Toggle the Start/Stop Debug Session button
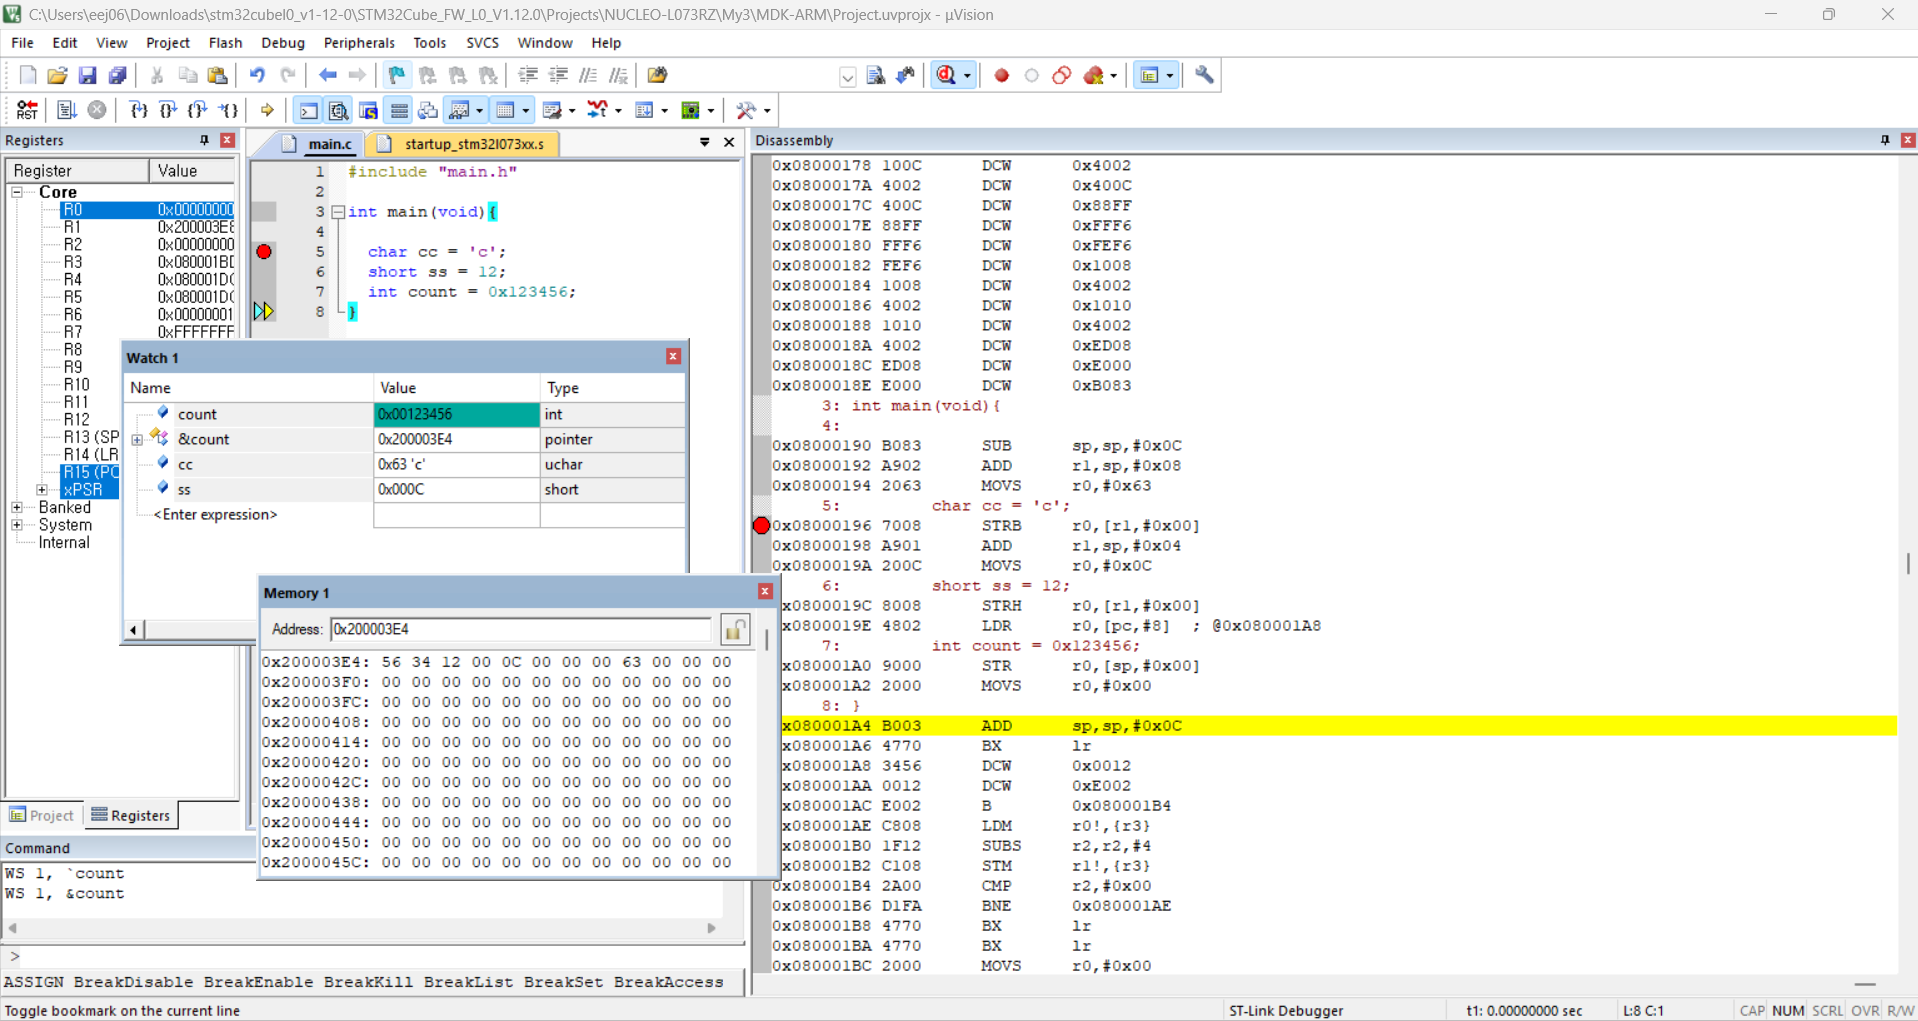 pyautogui.click(x=946, y=75)
